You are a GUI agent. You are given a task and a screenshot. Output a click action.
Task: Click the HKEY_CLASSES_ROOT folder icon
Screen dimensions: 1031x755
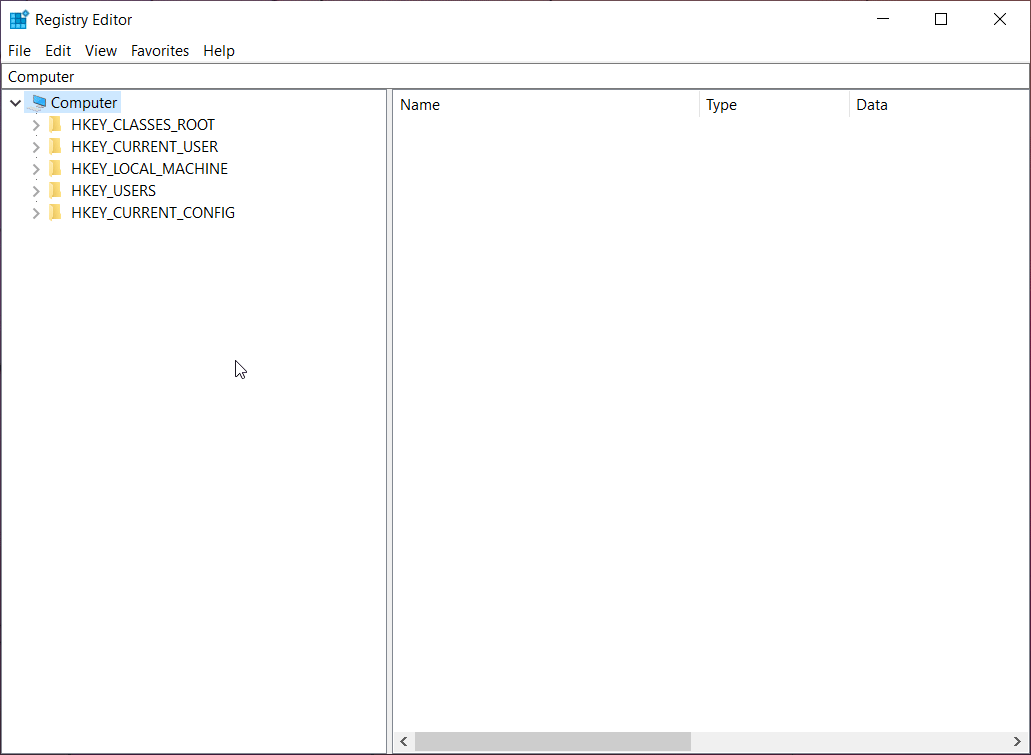pos(56,124)
